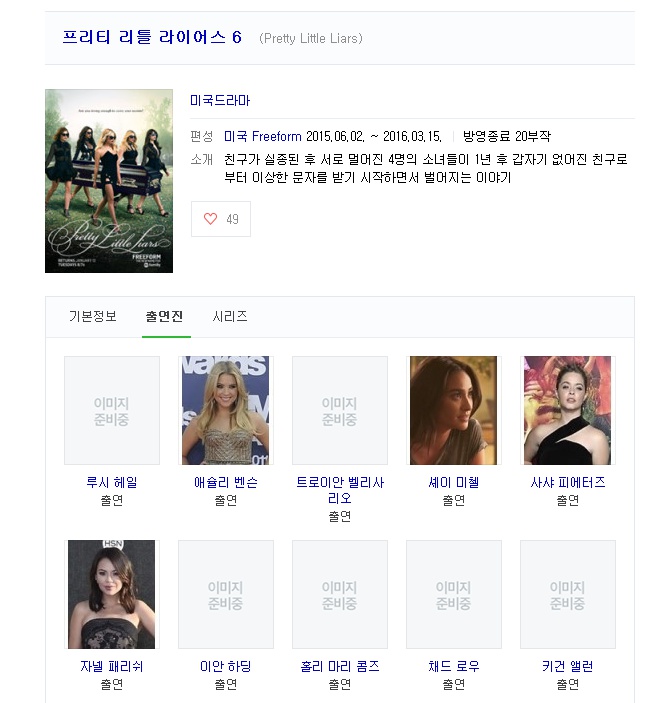Click the Pretty Little Liars poster image
Image resolution: width=669 pixels, height=703 pixels.
click(108, 181)
